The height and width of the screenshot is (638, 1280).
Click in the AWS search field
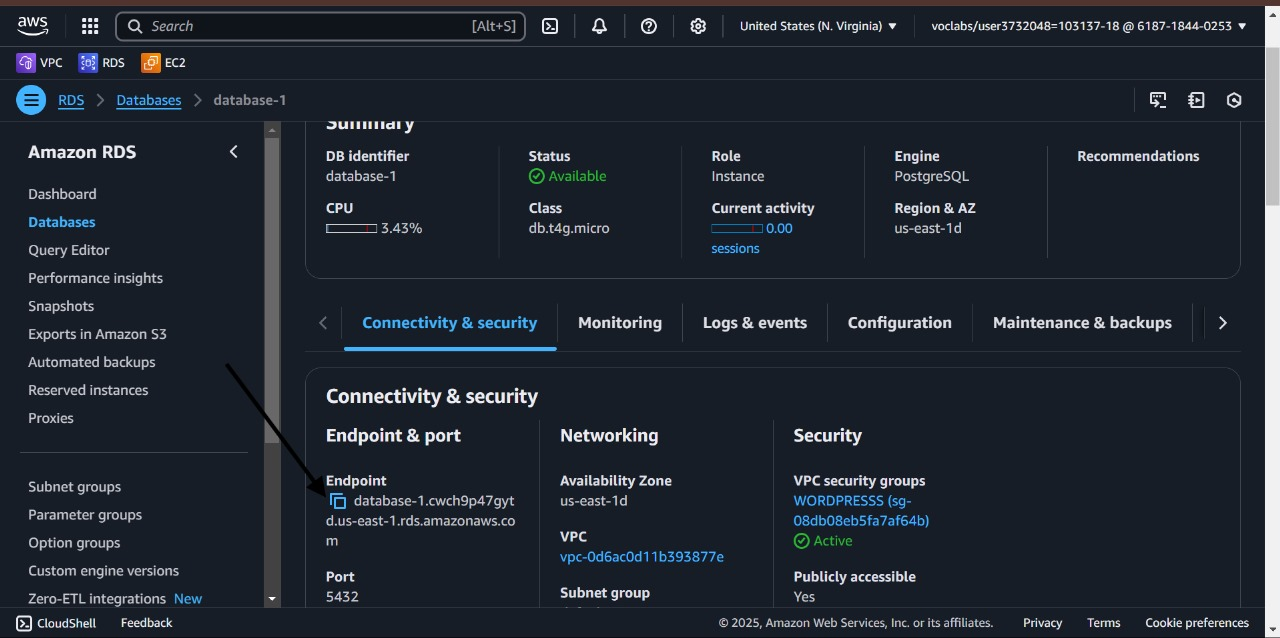[x=310, y=26]
